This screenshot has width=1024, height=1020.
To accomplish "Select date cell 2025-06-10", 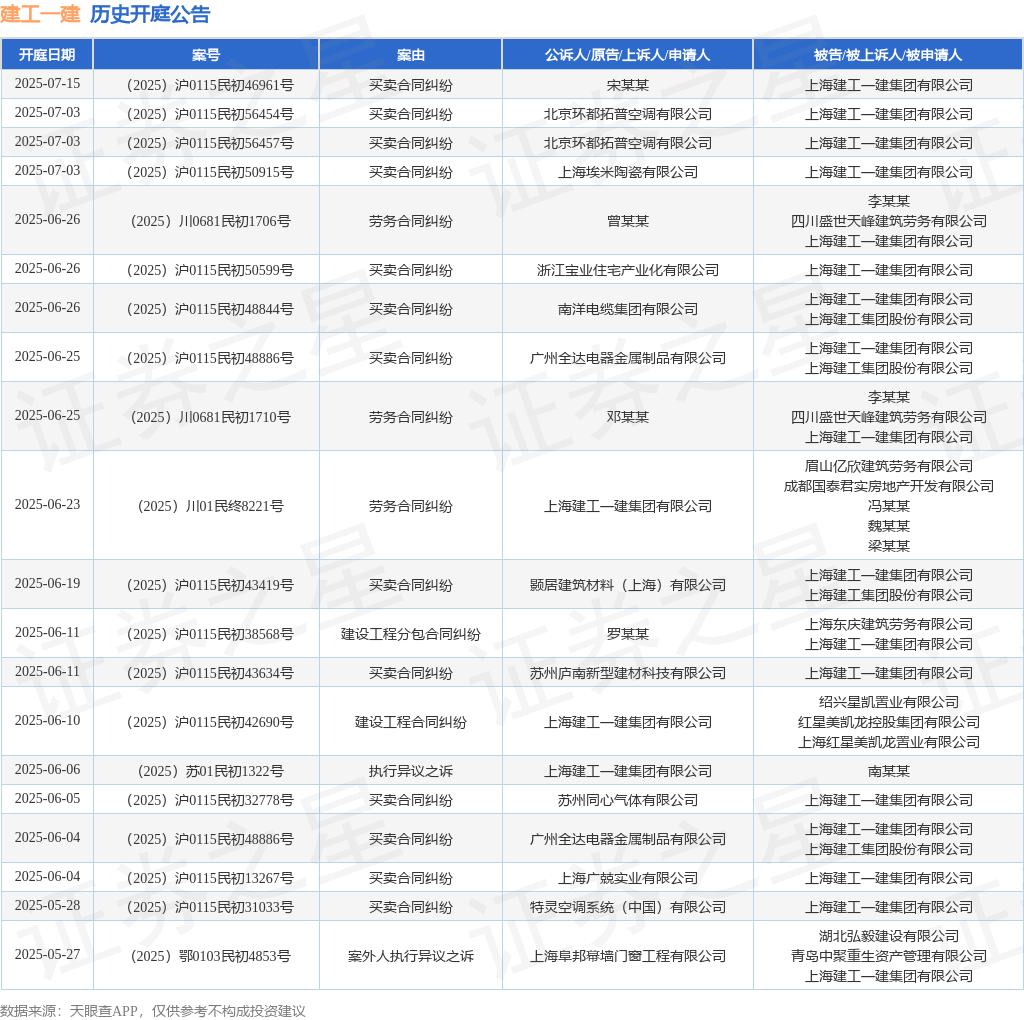I will [47, 720].
